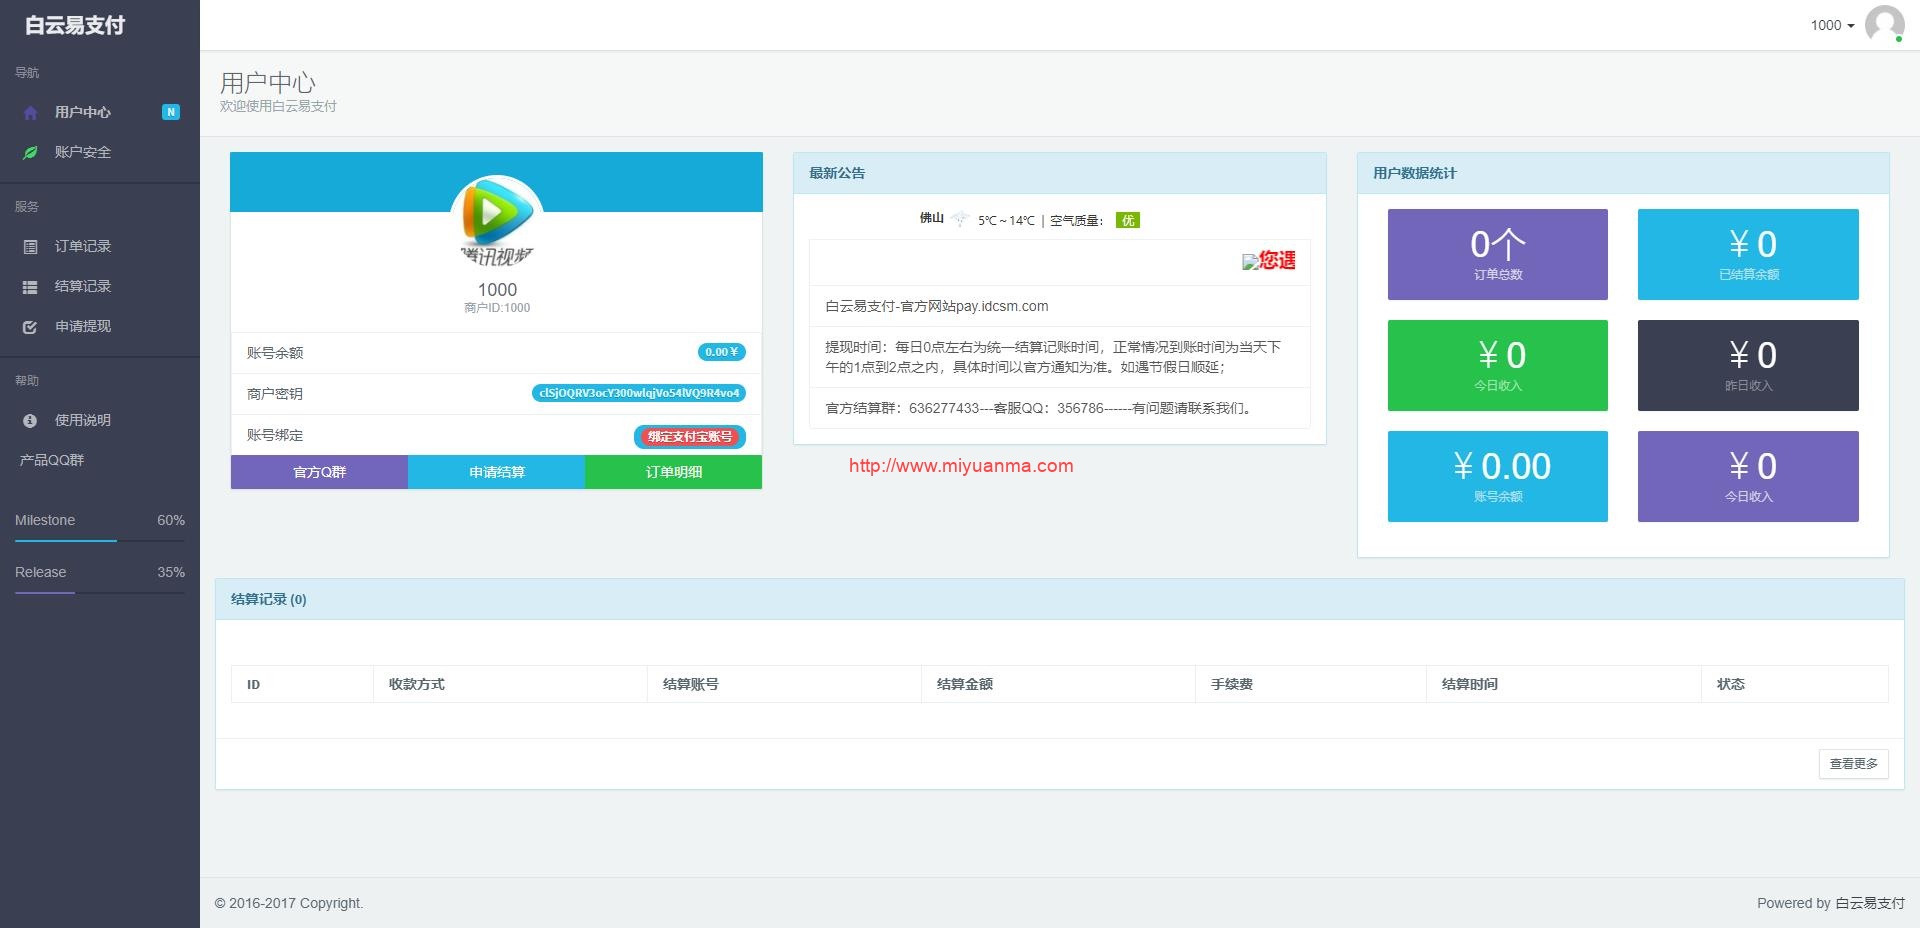Click the 官方Q群 purple button
This screenshot has height=928, width=1920.
click(319, 472)
